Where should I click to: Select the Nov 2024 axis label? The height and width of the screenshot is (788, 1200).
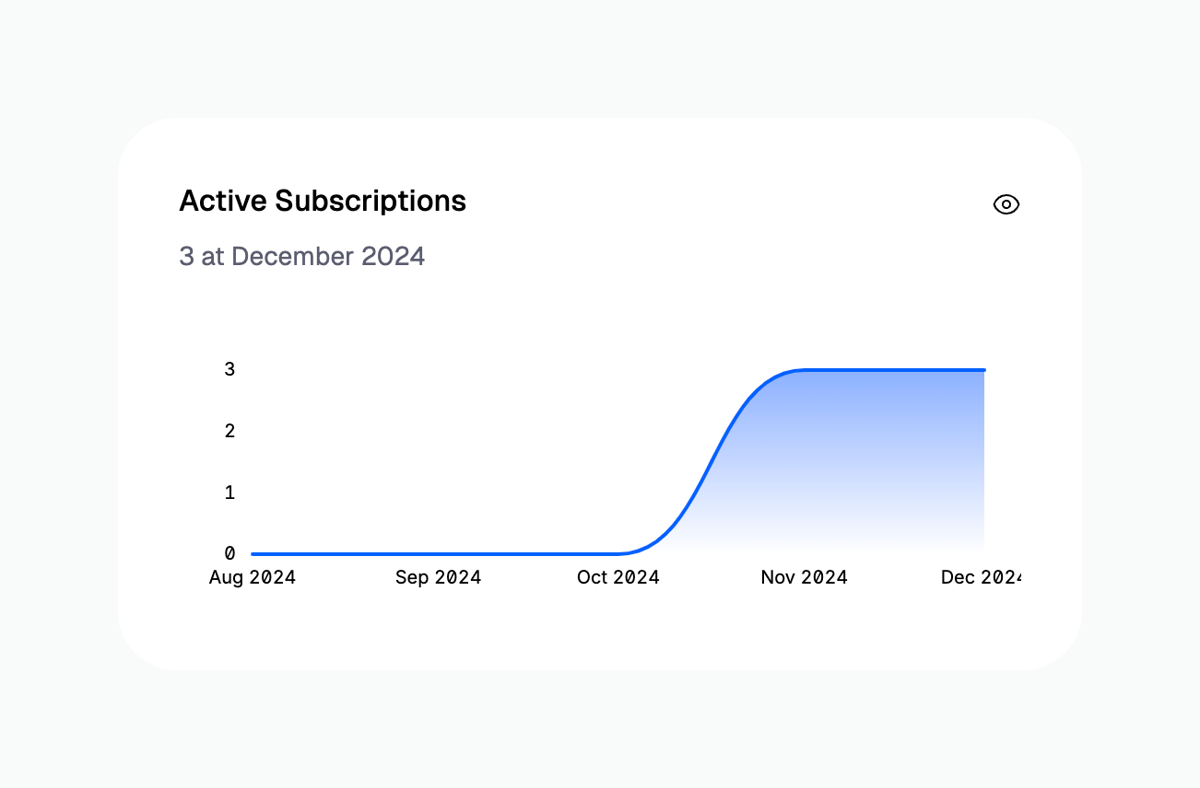tap(804, 577)
